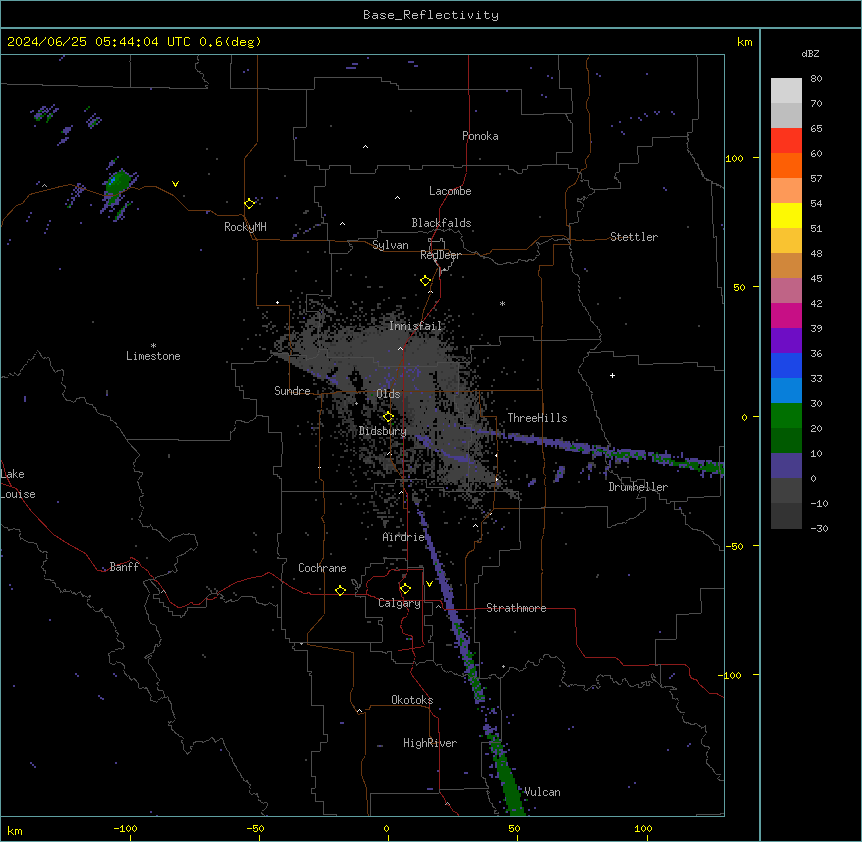Click the asterisk marker above Limestone
This screenshot has height=842, width=862.
point(153,346)
